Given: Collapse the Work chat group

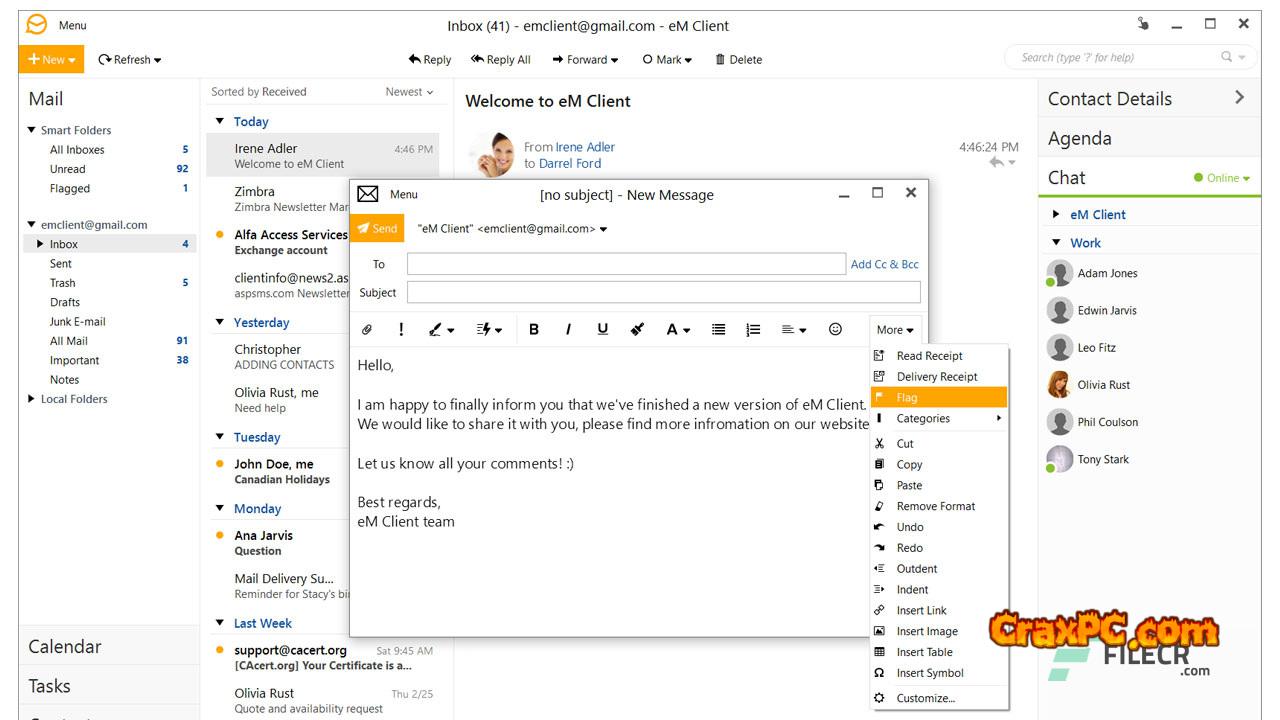Looking at the screenshot, I should (x=1057, y=243).
